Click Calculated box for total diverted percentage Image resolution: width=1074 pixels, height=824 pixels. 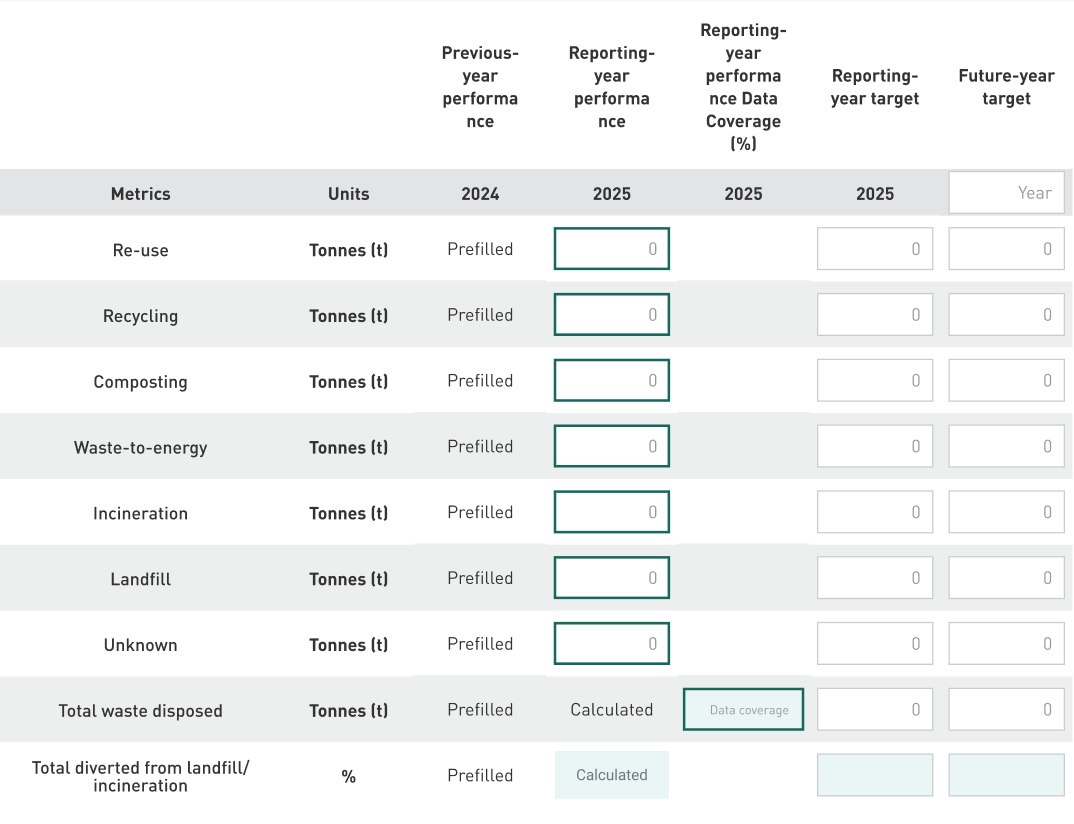pos(611,775)
